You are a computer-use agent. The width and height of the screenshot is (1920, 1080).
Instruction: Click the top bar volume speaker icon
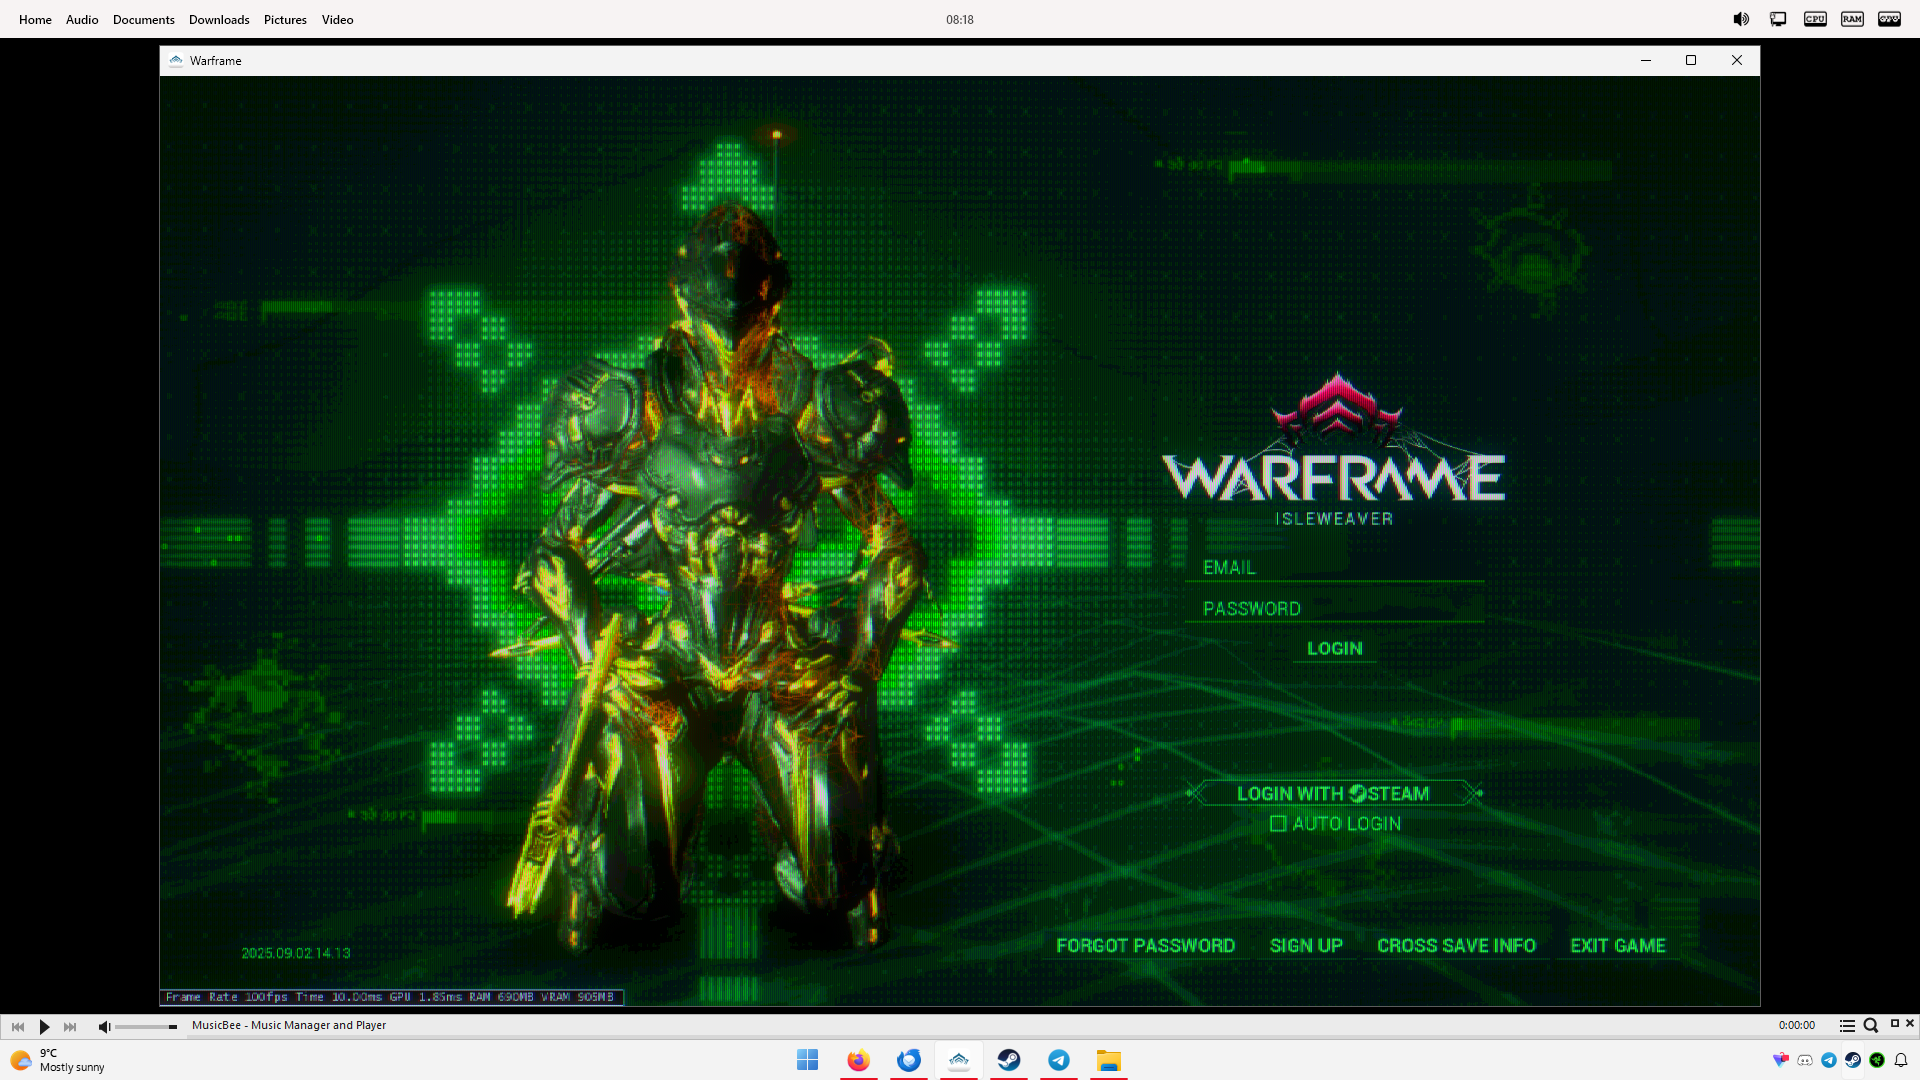(x=1741, y=19)
